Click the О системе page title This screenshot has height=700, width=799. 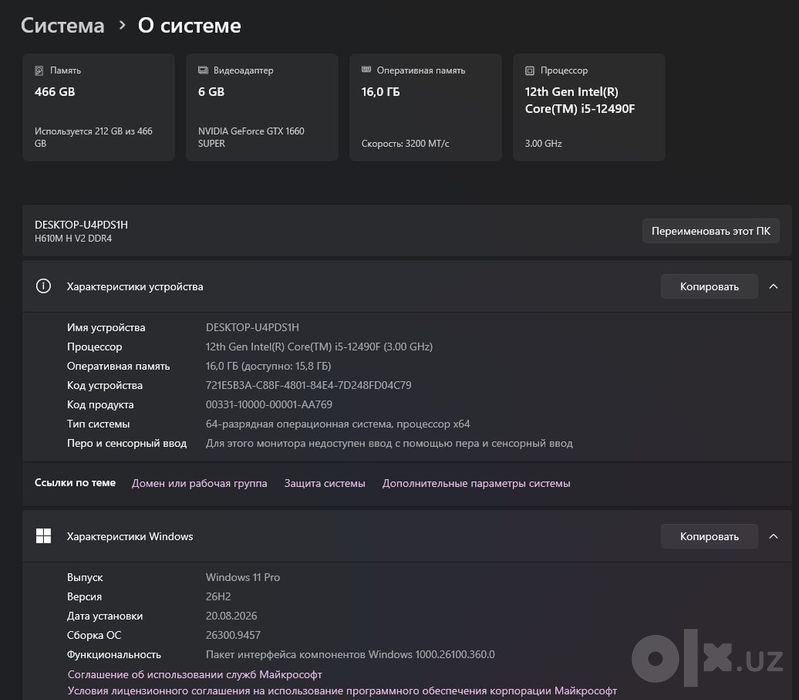[x=189, y=25]
